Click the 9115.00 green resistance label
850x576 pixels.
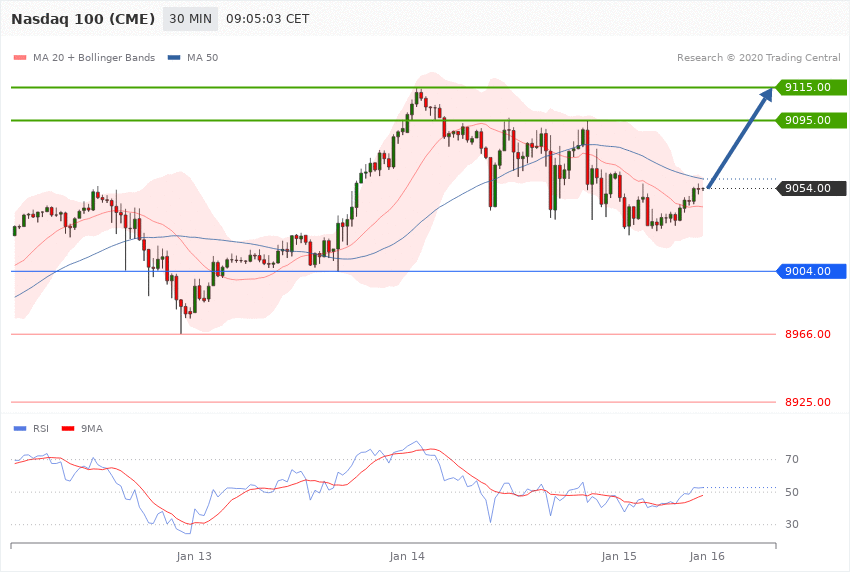click(811, 87)
